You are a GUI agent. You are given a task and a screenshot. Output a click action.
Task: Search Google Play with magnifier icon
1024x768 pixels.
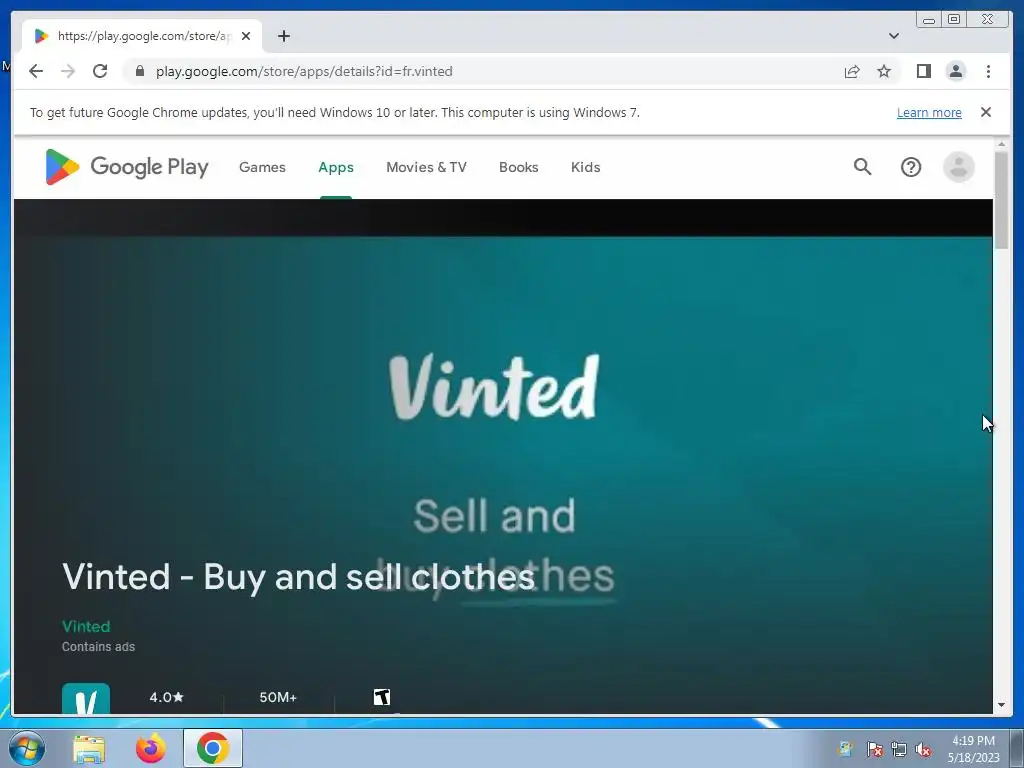point(862,167)
